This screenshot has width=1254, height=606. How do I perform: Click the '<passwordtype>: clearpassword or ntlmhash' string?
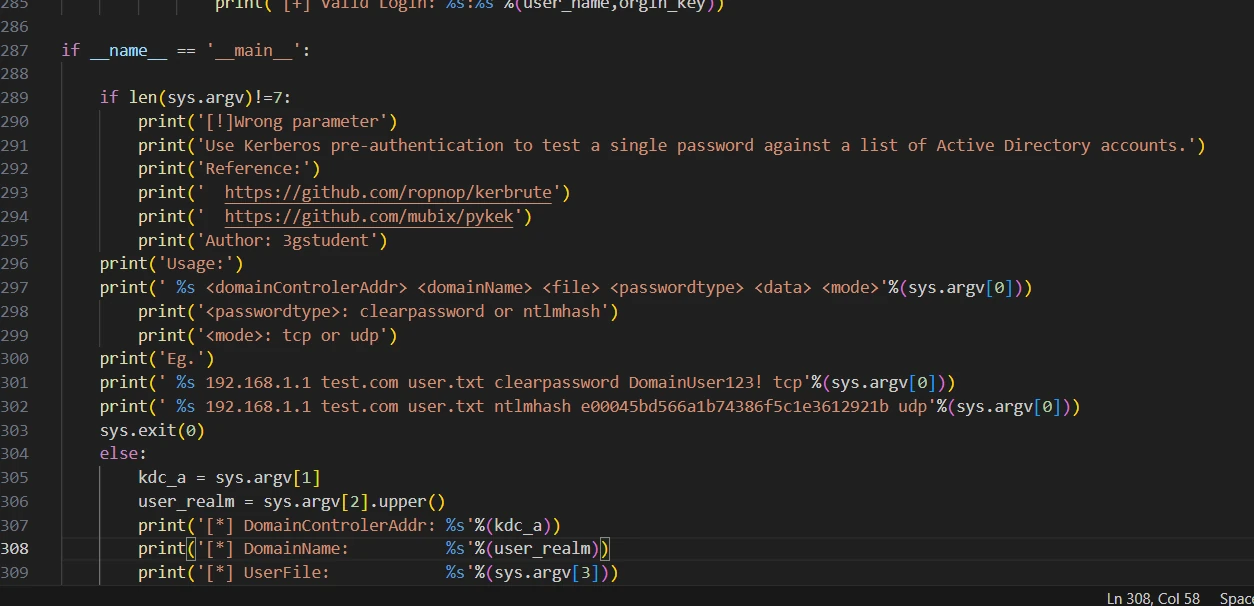coord(402,311)
